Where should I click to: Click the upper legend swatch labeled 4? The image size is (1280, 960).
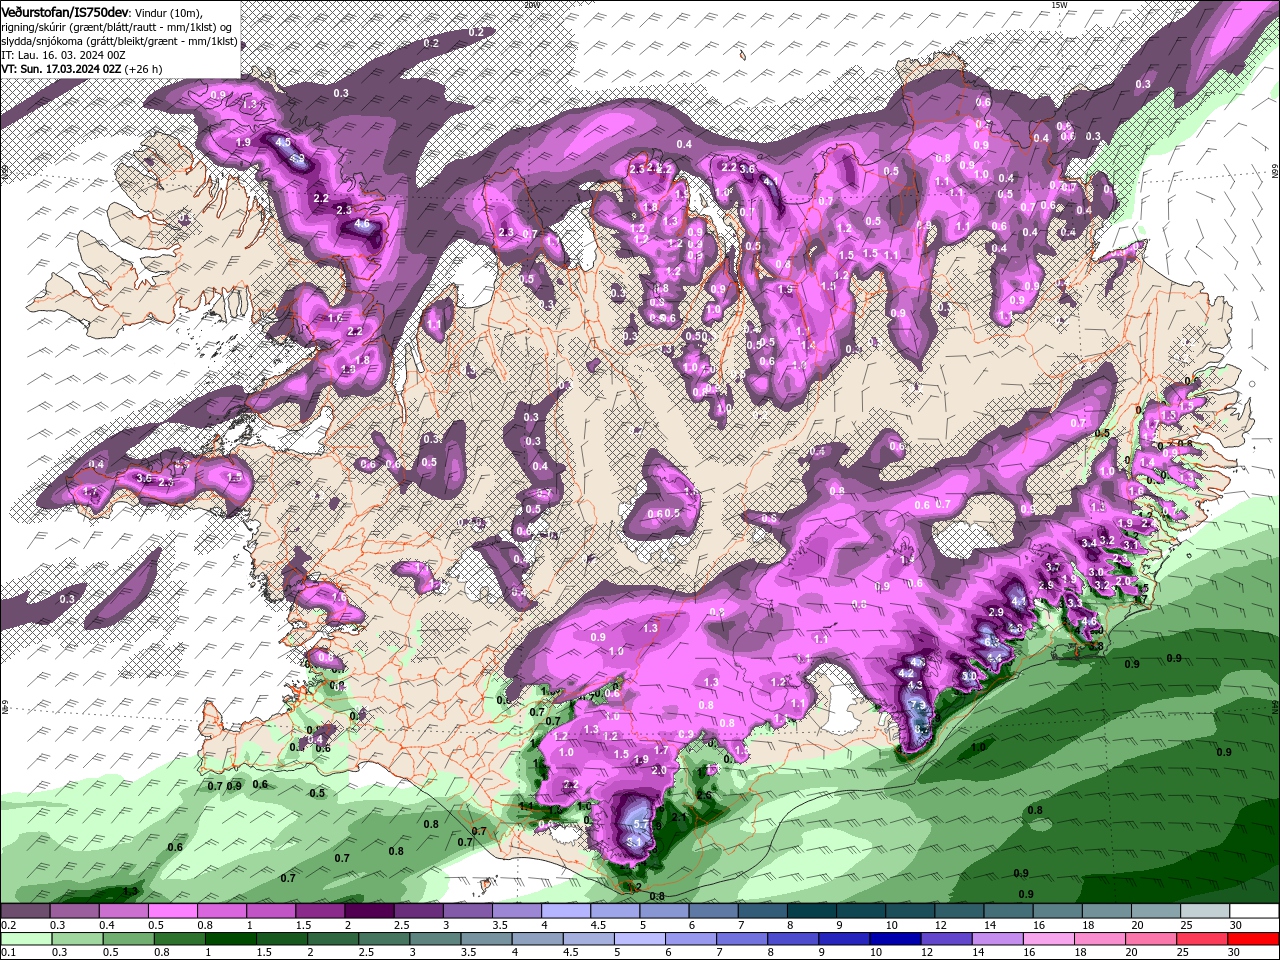(565, 911)
